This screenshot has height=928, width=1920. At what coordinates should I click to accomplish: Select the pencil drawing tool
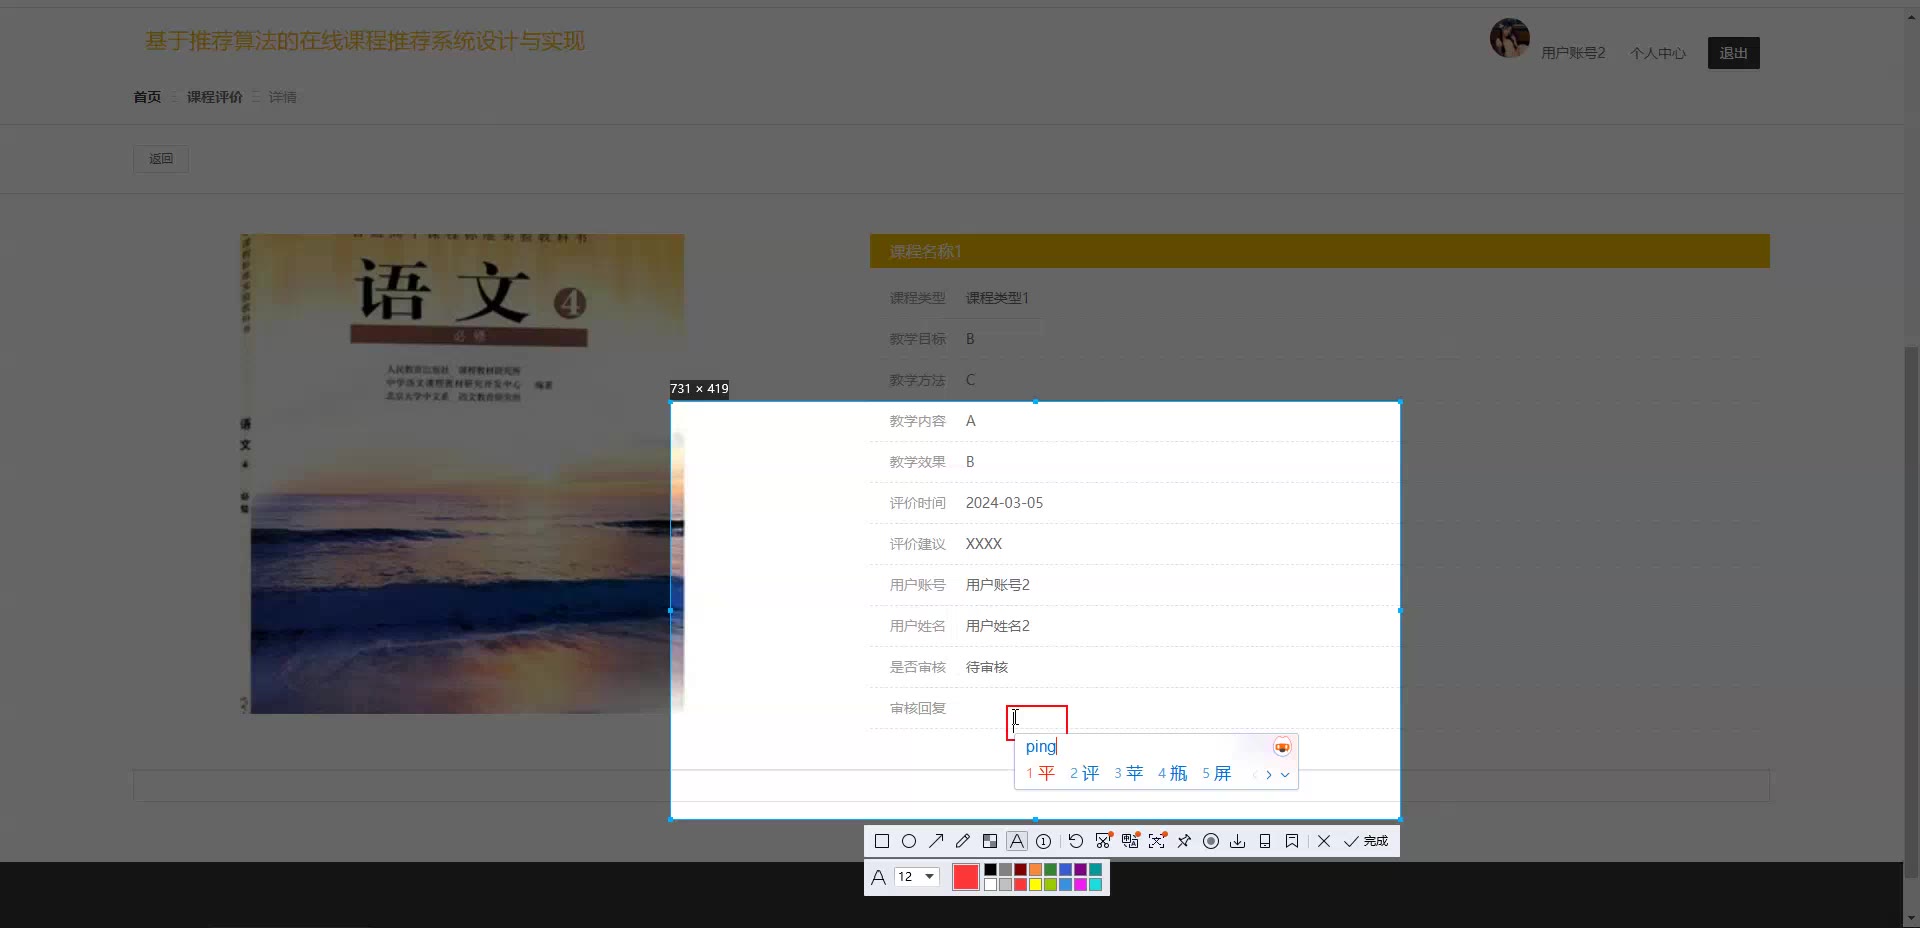[x=963, y=841]
